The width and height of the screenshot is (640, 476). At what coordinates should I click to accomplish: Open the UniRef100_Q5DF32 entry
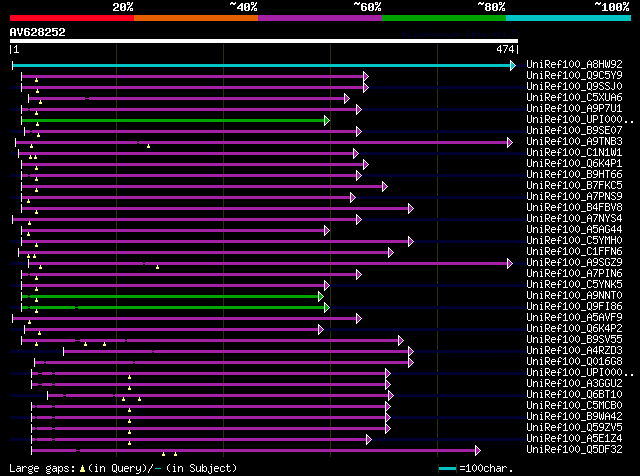(574, 450)
